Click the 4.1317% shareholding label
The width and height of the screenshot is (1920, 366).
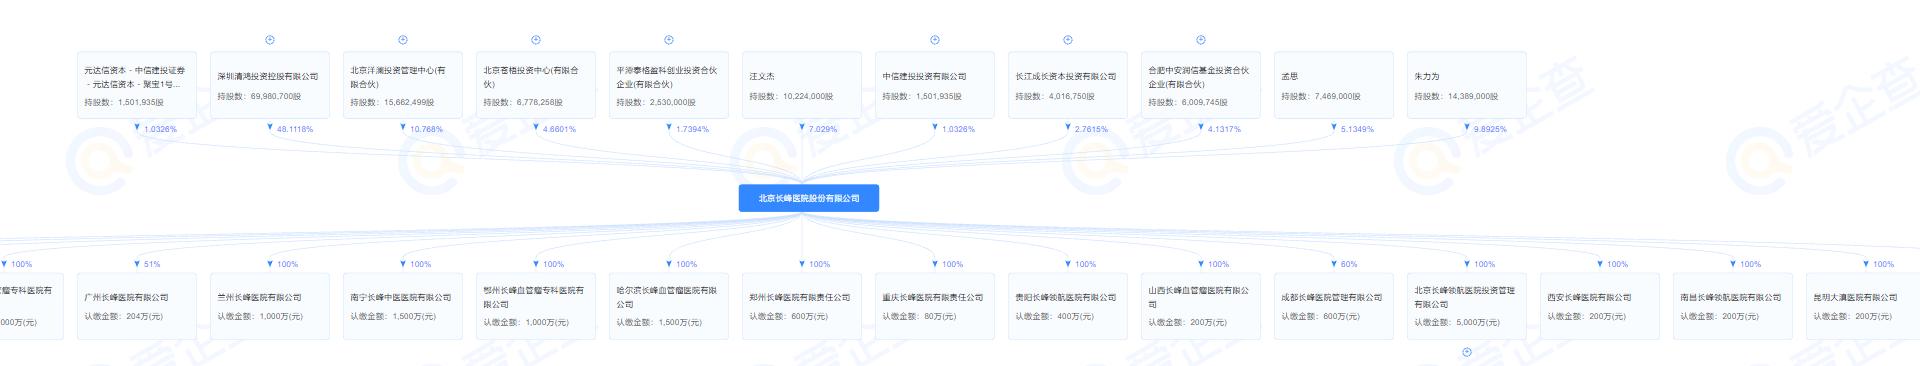(x=1225, y=129)
